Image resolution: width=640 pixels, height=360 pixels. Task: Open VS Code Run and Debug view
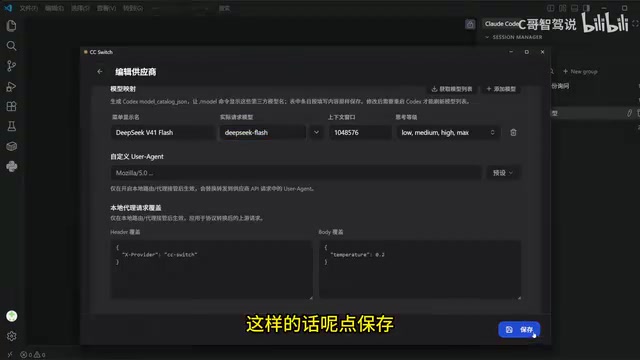(11, 86)
